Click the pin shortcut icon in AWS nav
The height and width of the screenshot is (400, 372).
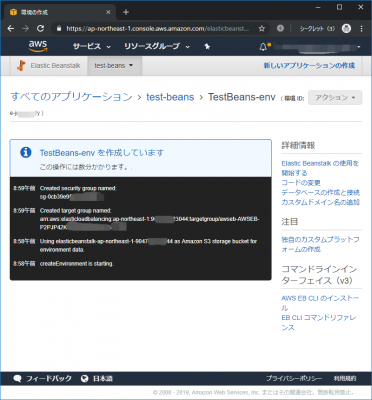(x=207, y=47)
